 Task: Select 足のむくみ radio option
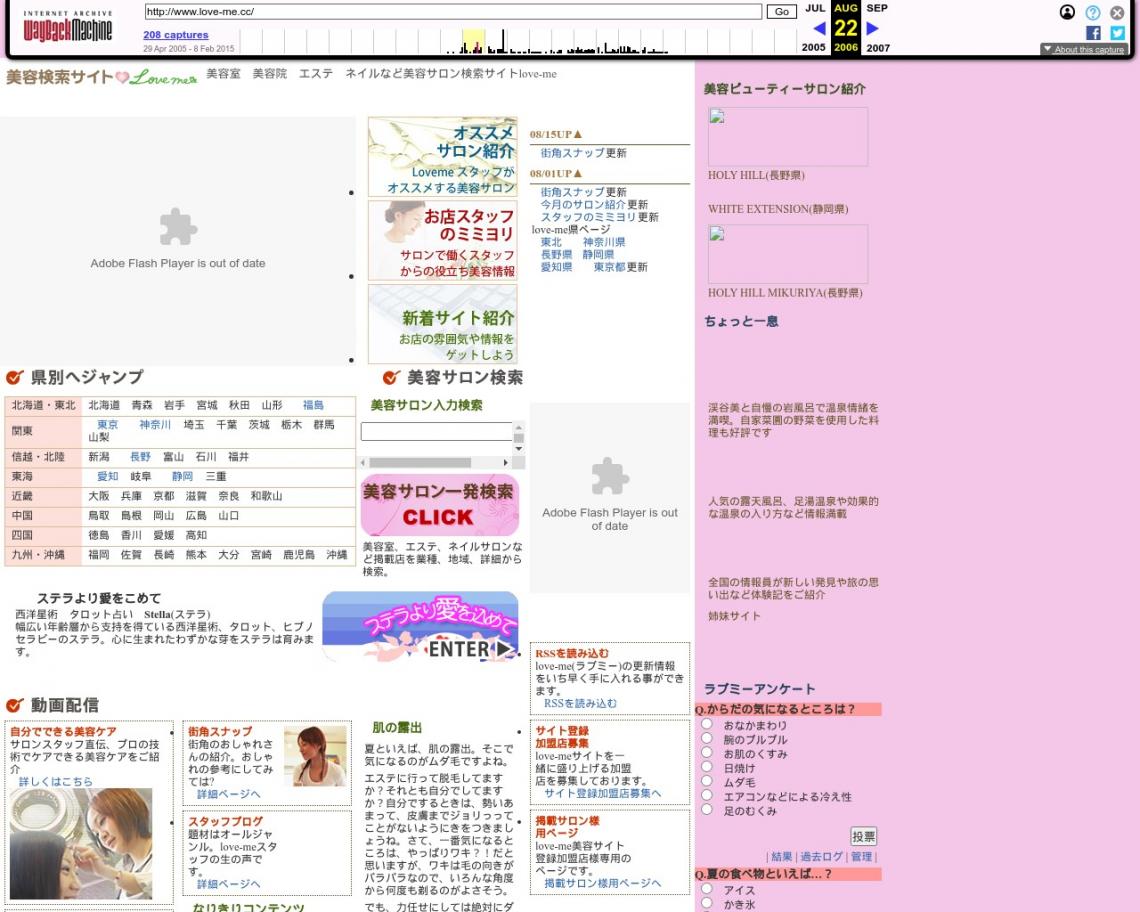tap(707, 809)
